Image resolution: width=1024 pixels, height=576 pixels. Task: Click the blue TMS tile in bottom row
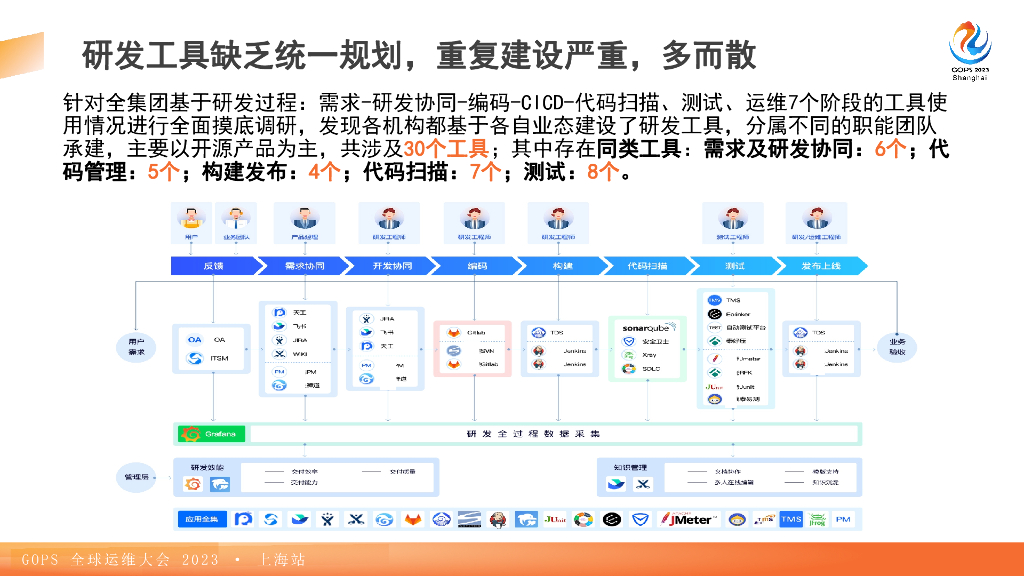pos(791,519)
